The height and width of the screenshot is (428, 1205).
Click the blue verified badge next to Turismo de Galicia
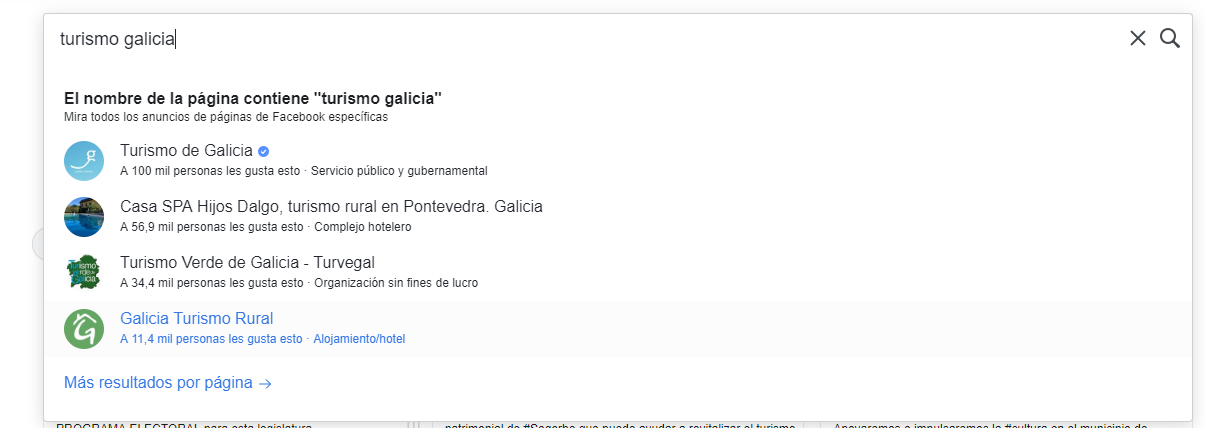coord(263,151)
